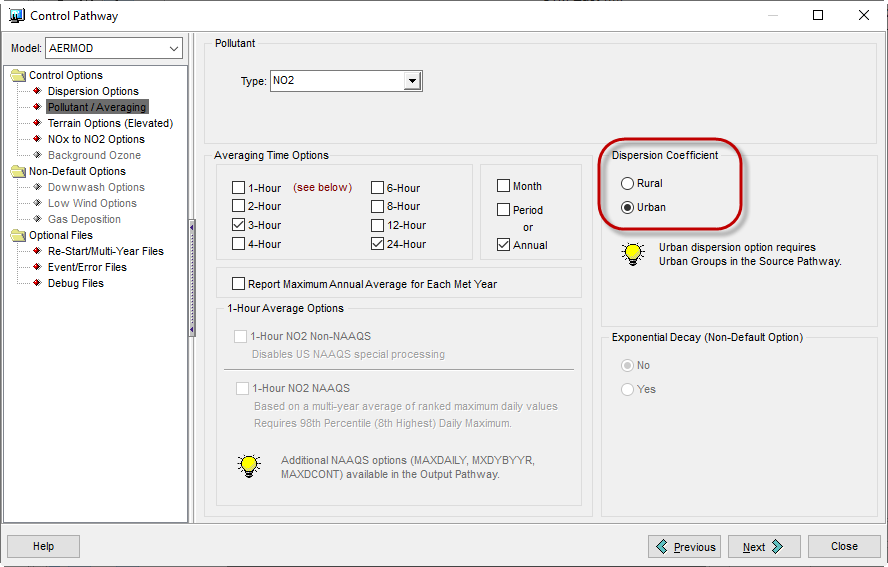Click the Control Pathway window title icon
Screen dimensions: 888x567
pyautogui.click(x=17, y=15)
